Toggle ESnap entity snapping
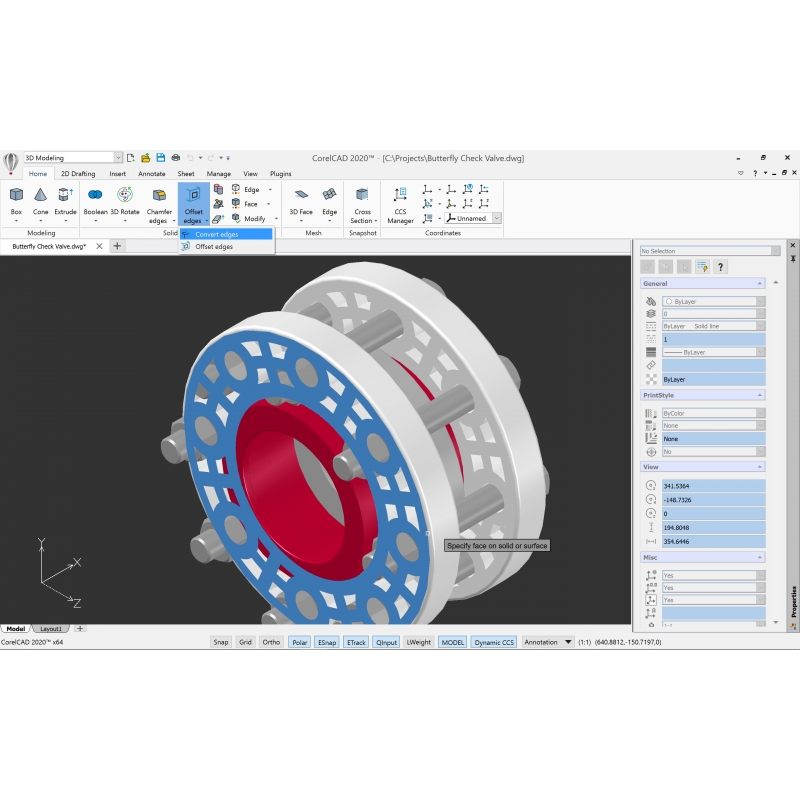 327,642
